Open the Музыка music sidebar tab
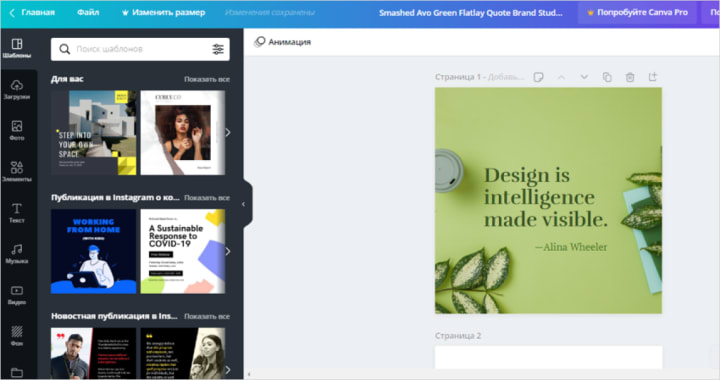This screenshot has width=720, height=380. 17,254
